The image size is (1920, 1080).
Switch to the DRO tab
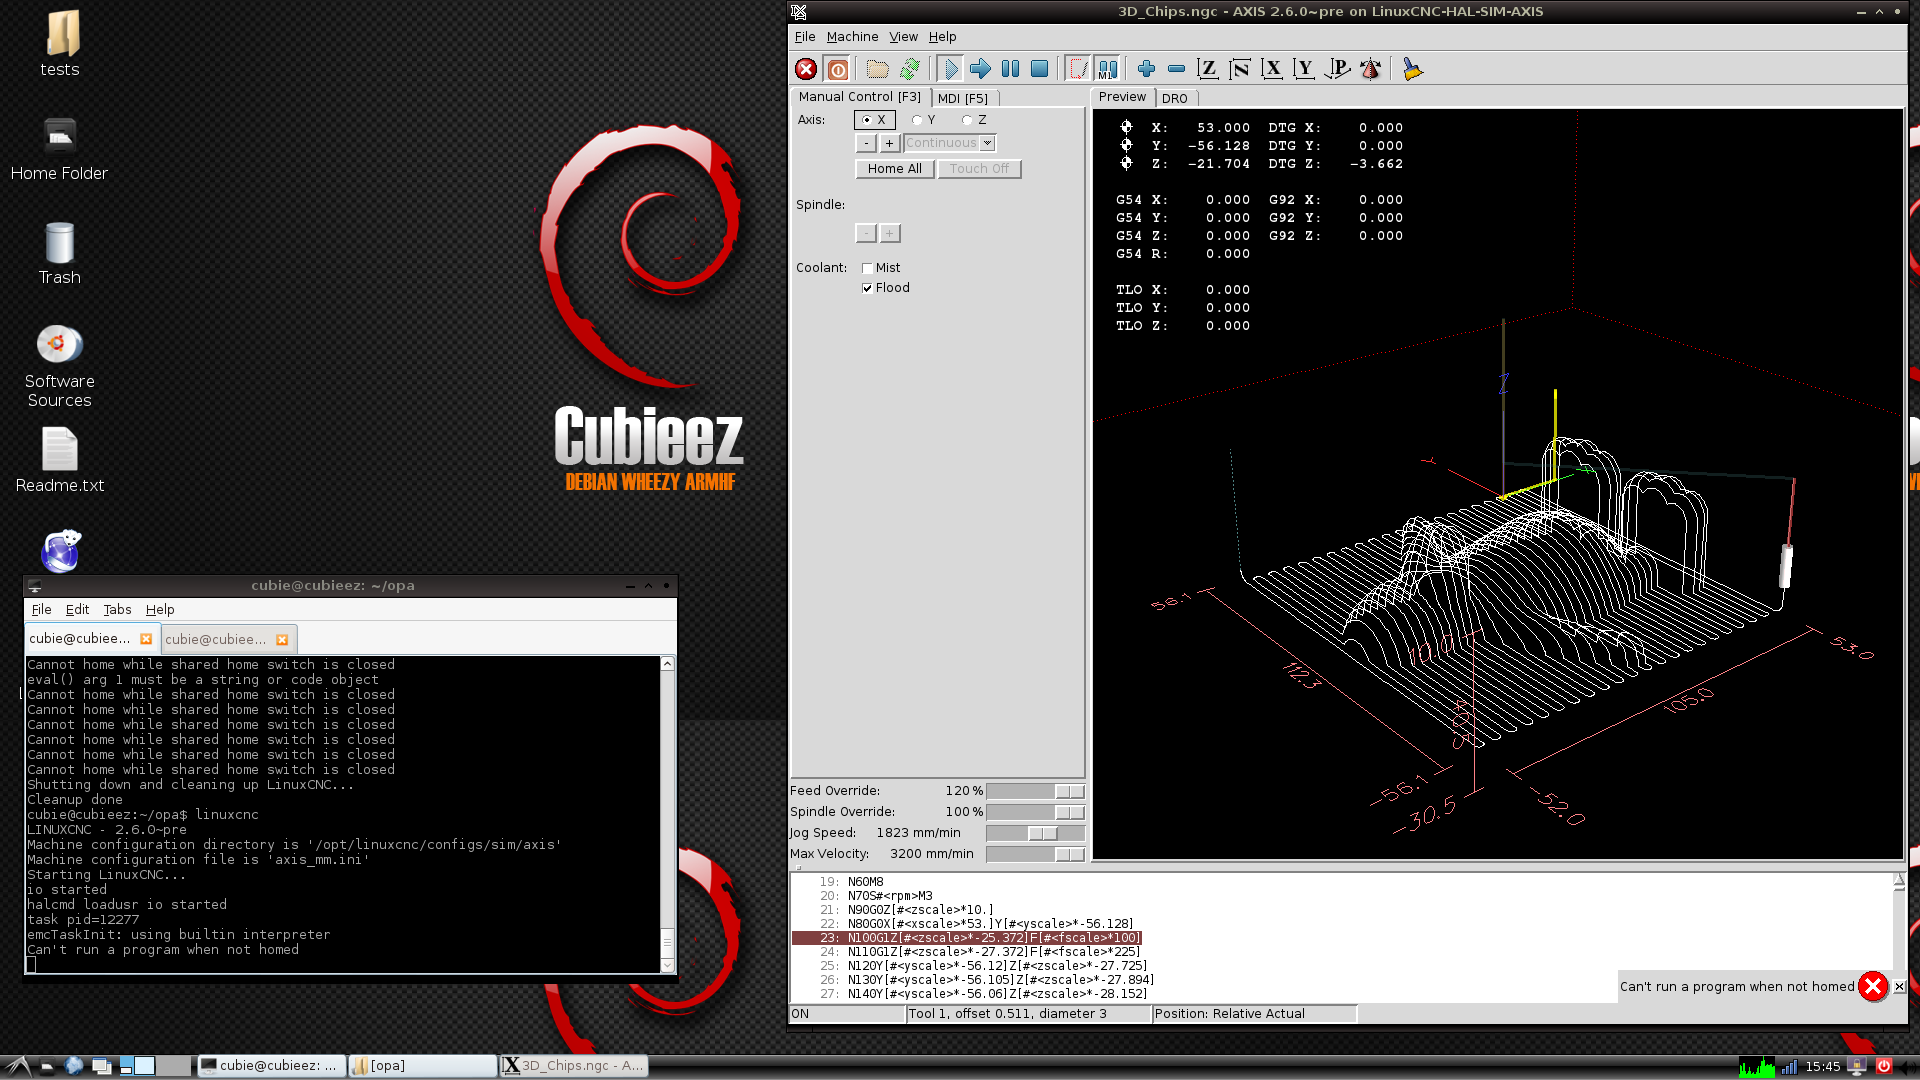pos(1175,98)
